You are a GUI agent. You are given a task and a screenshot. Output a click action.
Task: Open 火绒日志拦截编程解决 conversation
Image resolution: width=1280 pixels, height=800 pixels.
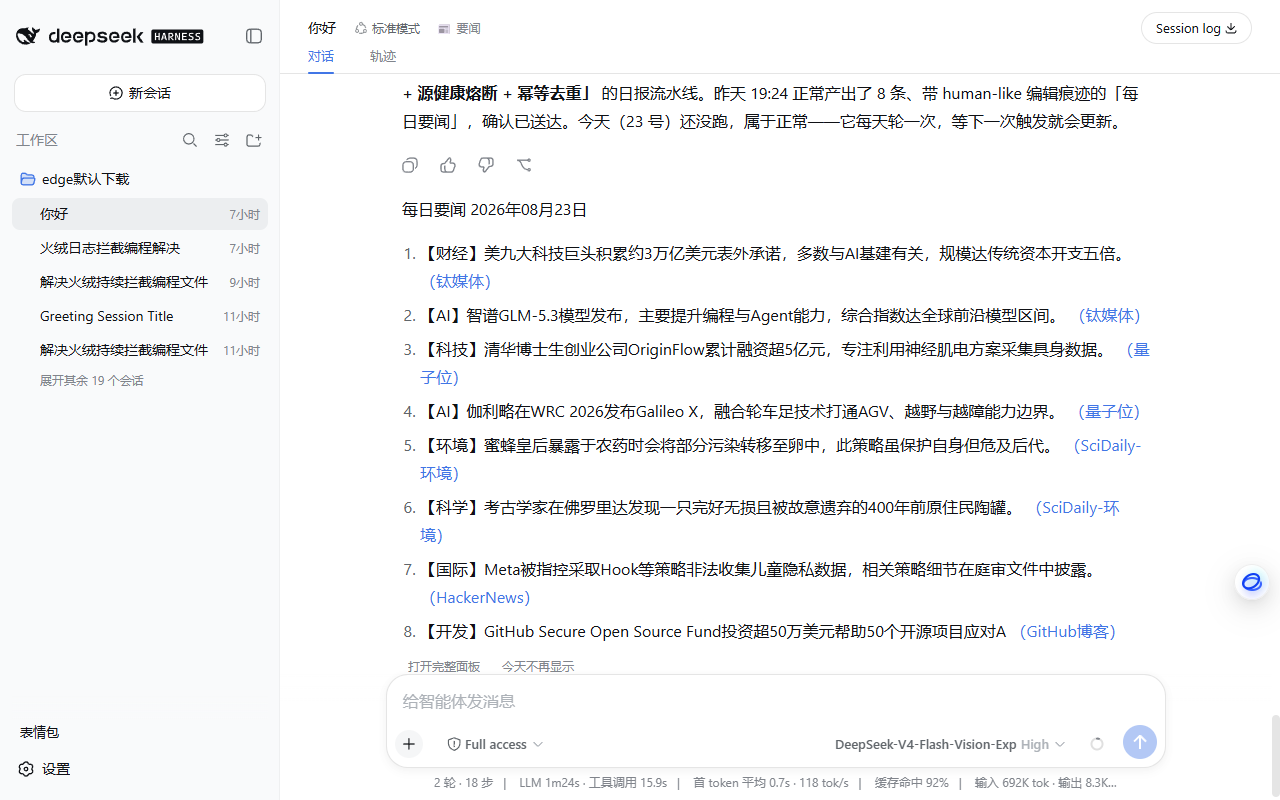pos(140,248)
